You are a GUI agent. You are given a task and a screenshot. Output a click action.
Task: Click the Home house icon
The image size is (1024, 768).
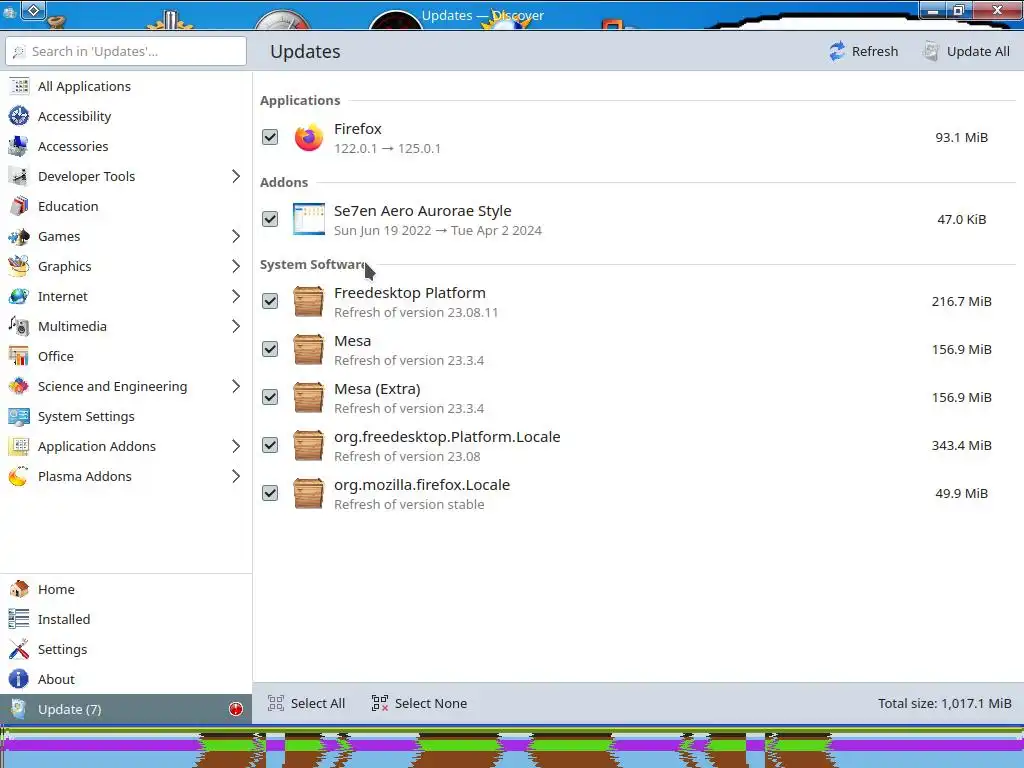[x=19, y=589]
